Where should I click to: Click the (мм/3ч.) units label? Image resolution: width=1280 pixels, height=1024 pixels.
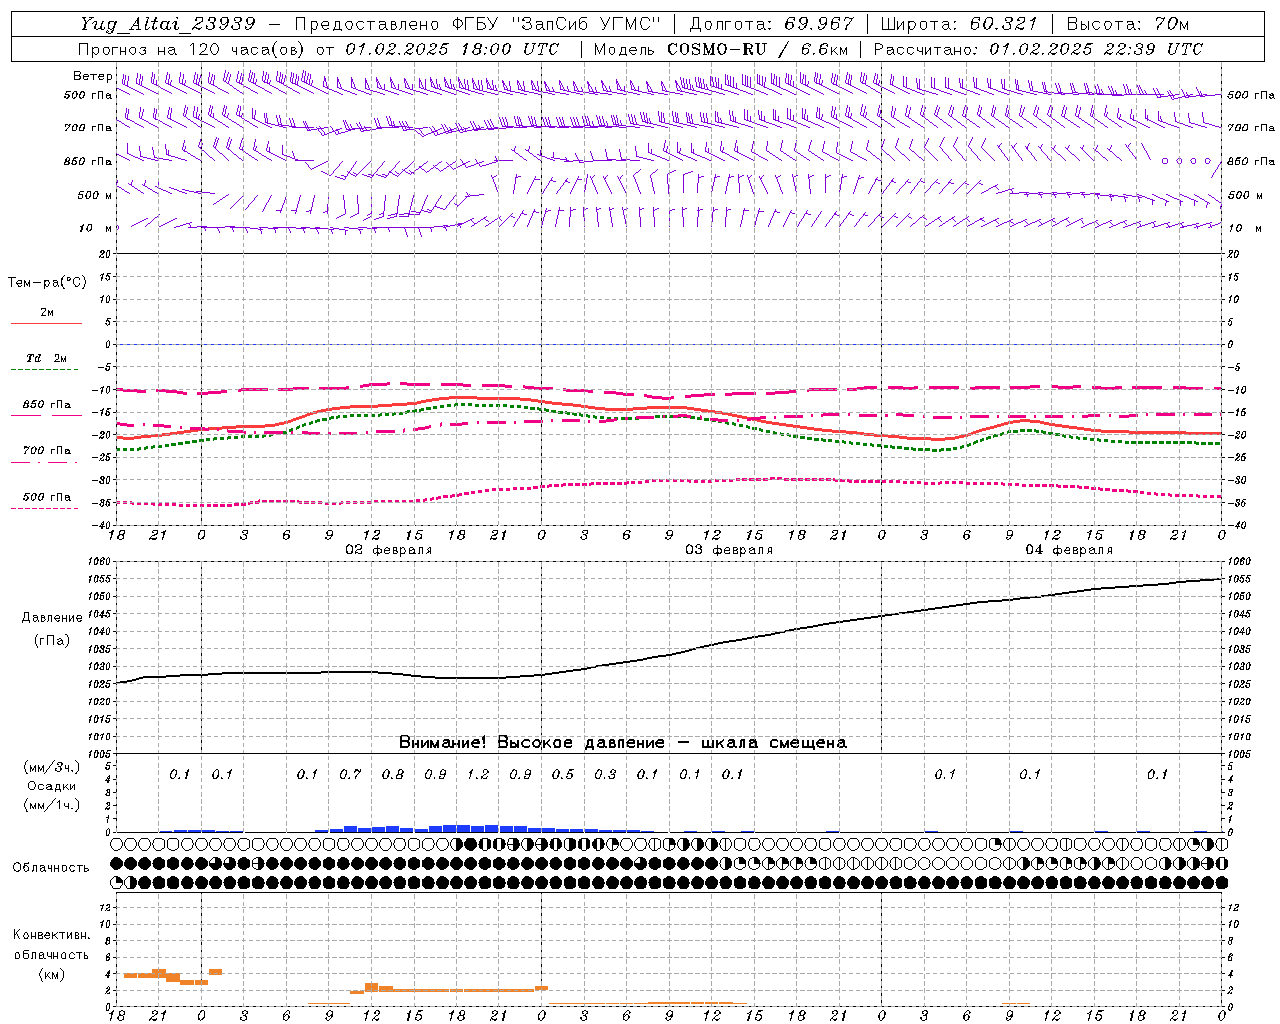point(51,767)
